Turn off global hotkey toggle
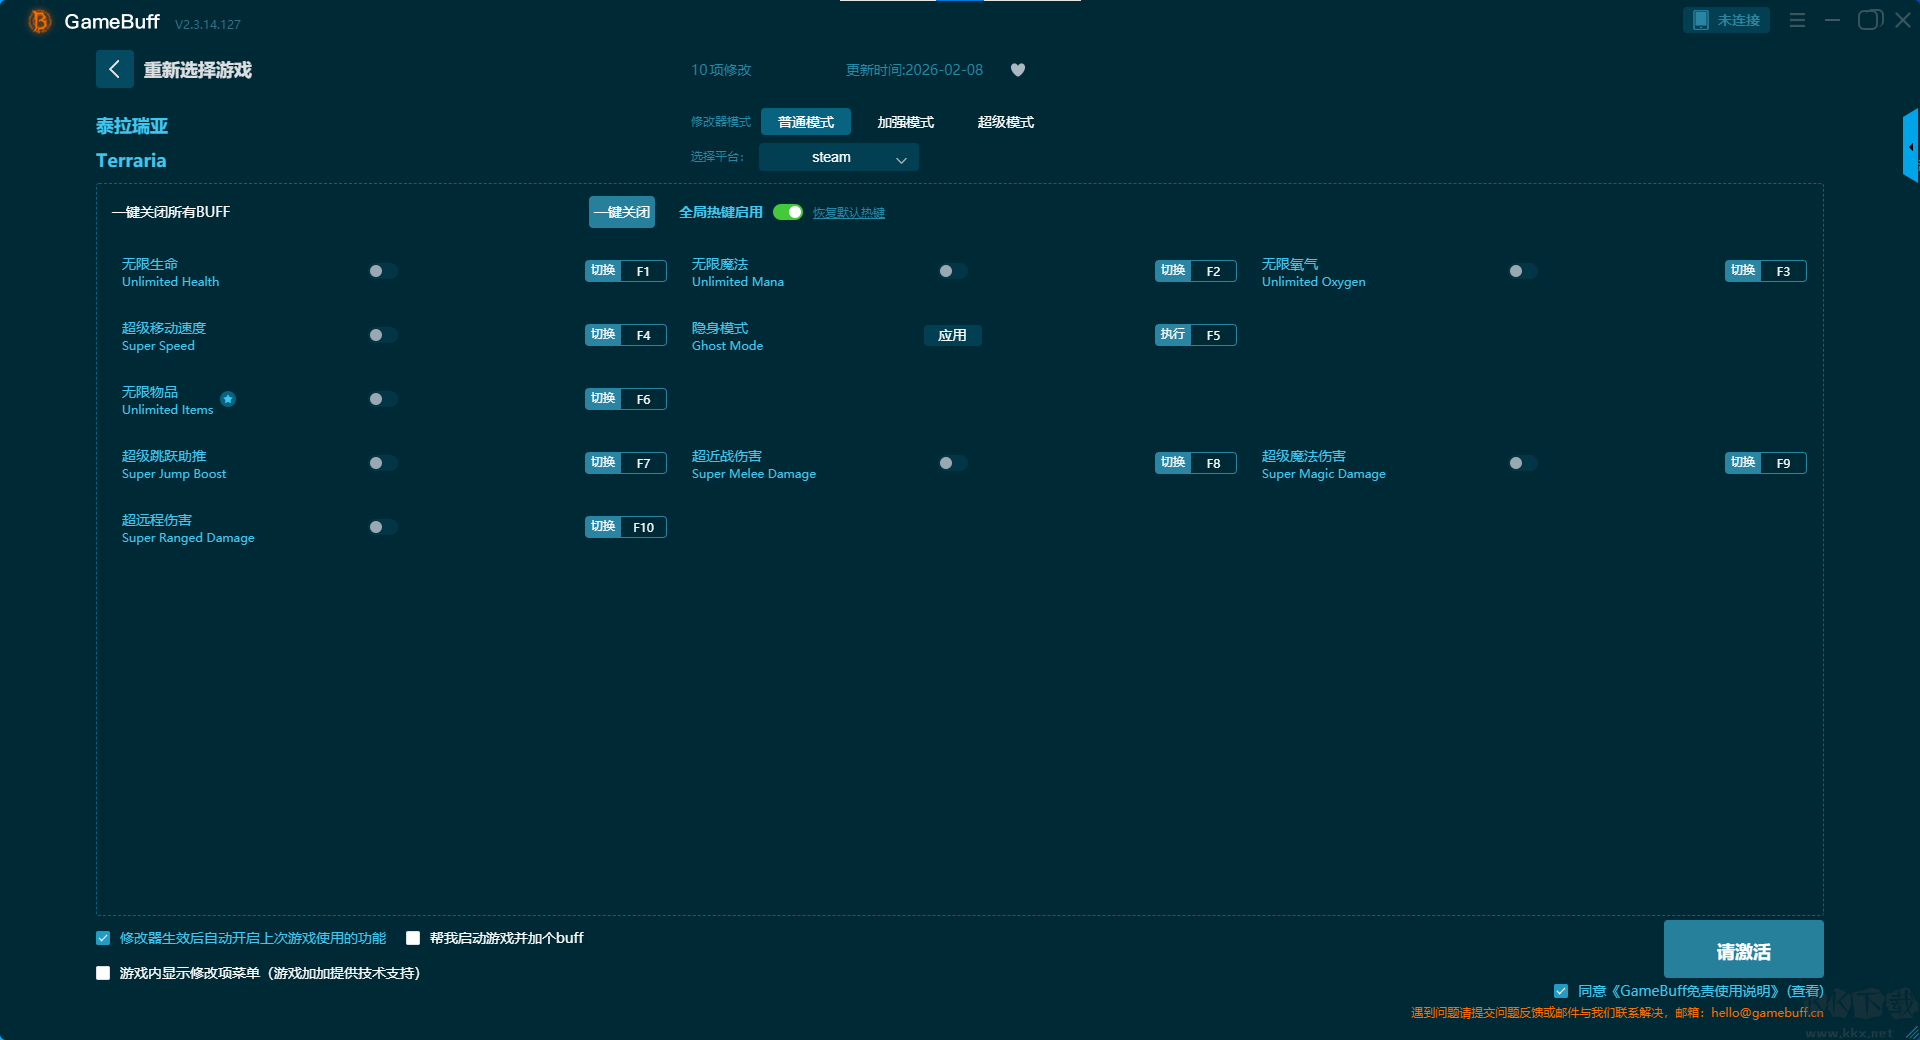Viewport: 1920px width, 1040px height. (x=788, y=212)
